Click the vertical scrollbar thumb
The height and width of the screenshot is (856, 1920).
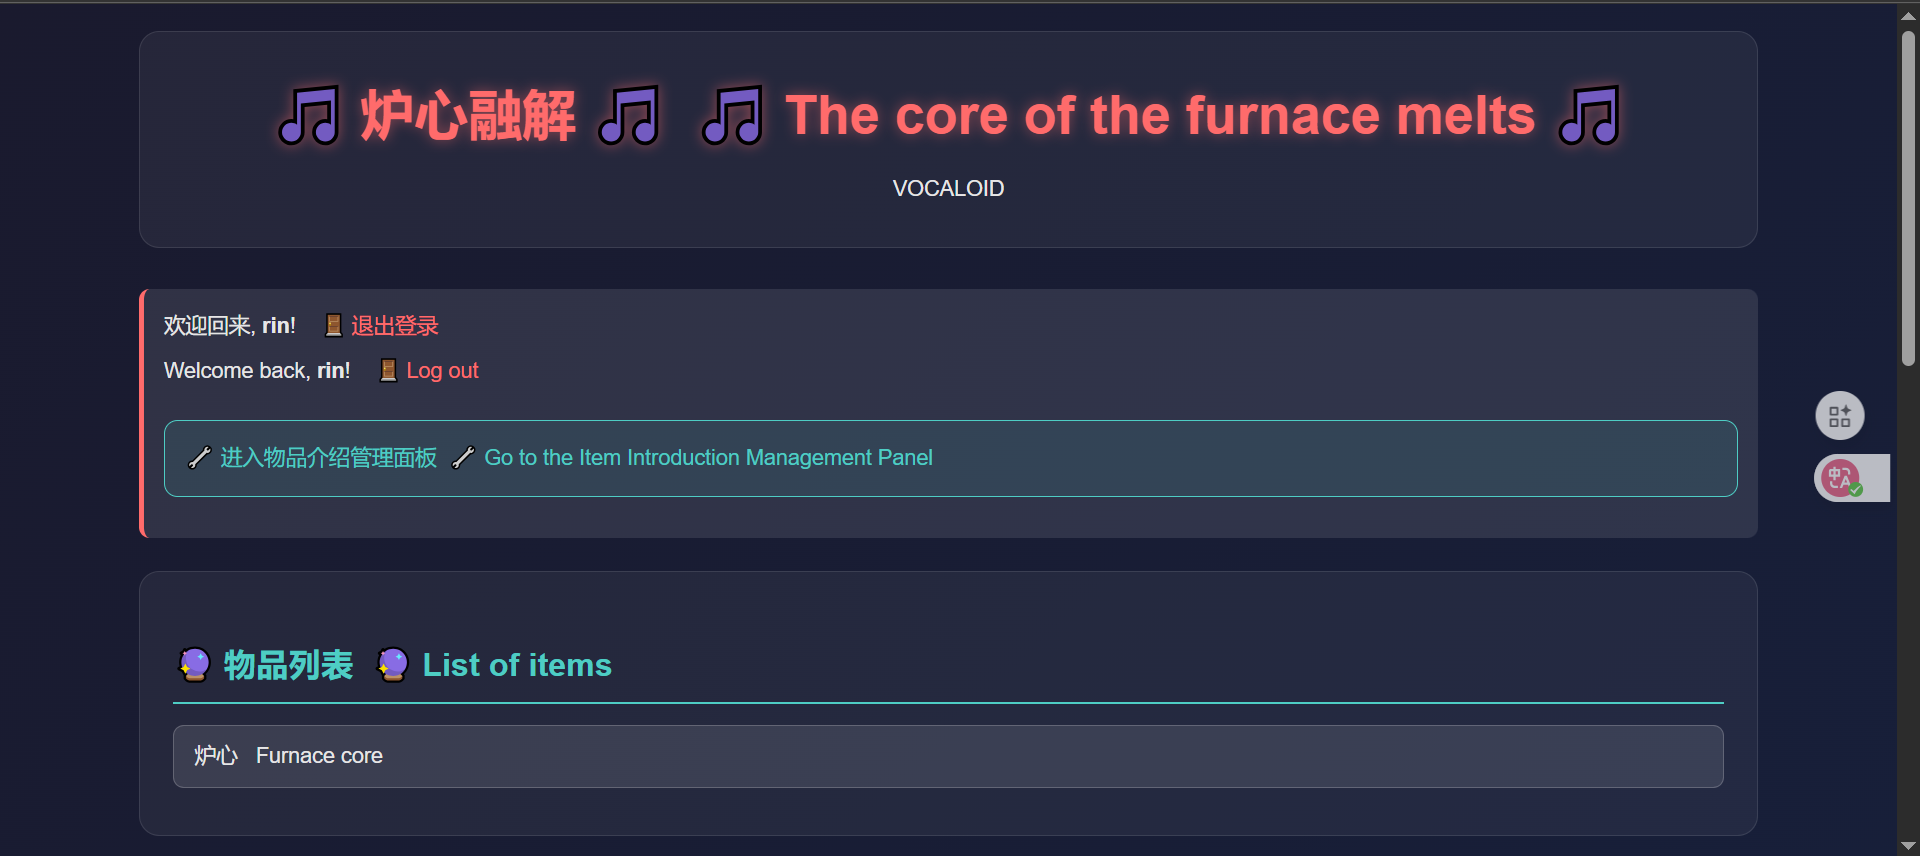1908,200
